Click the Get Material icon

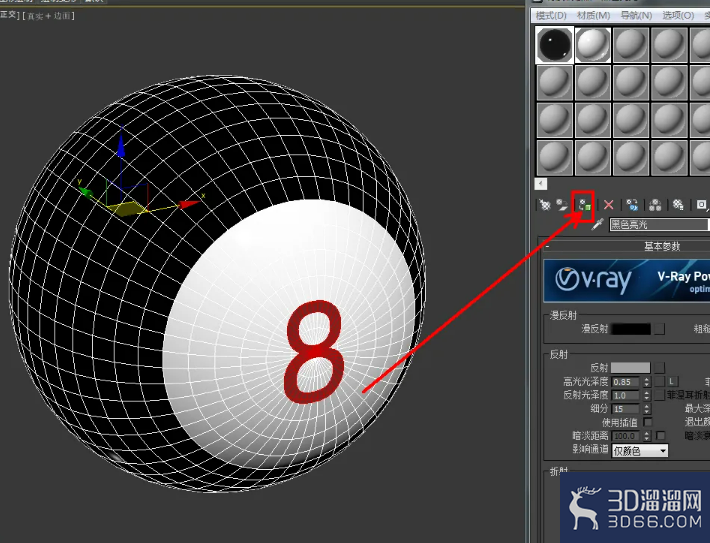544,205
